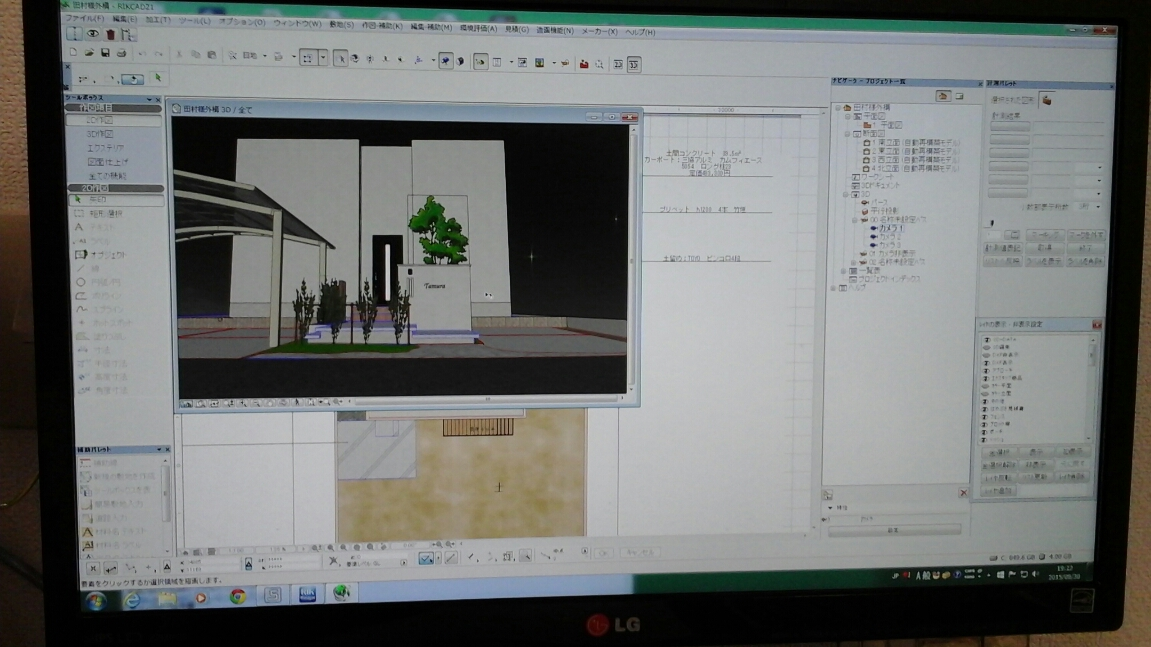Click the Chrome icon in the taskbar
Screen dimensions: 1151x647
(237, 596)
